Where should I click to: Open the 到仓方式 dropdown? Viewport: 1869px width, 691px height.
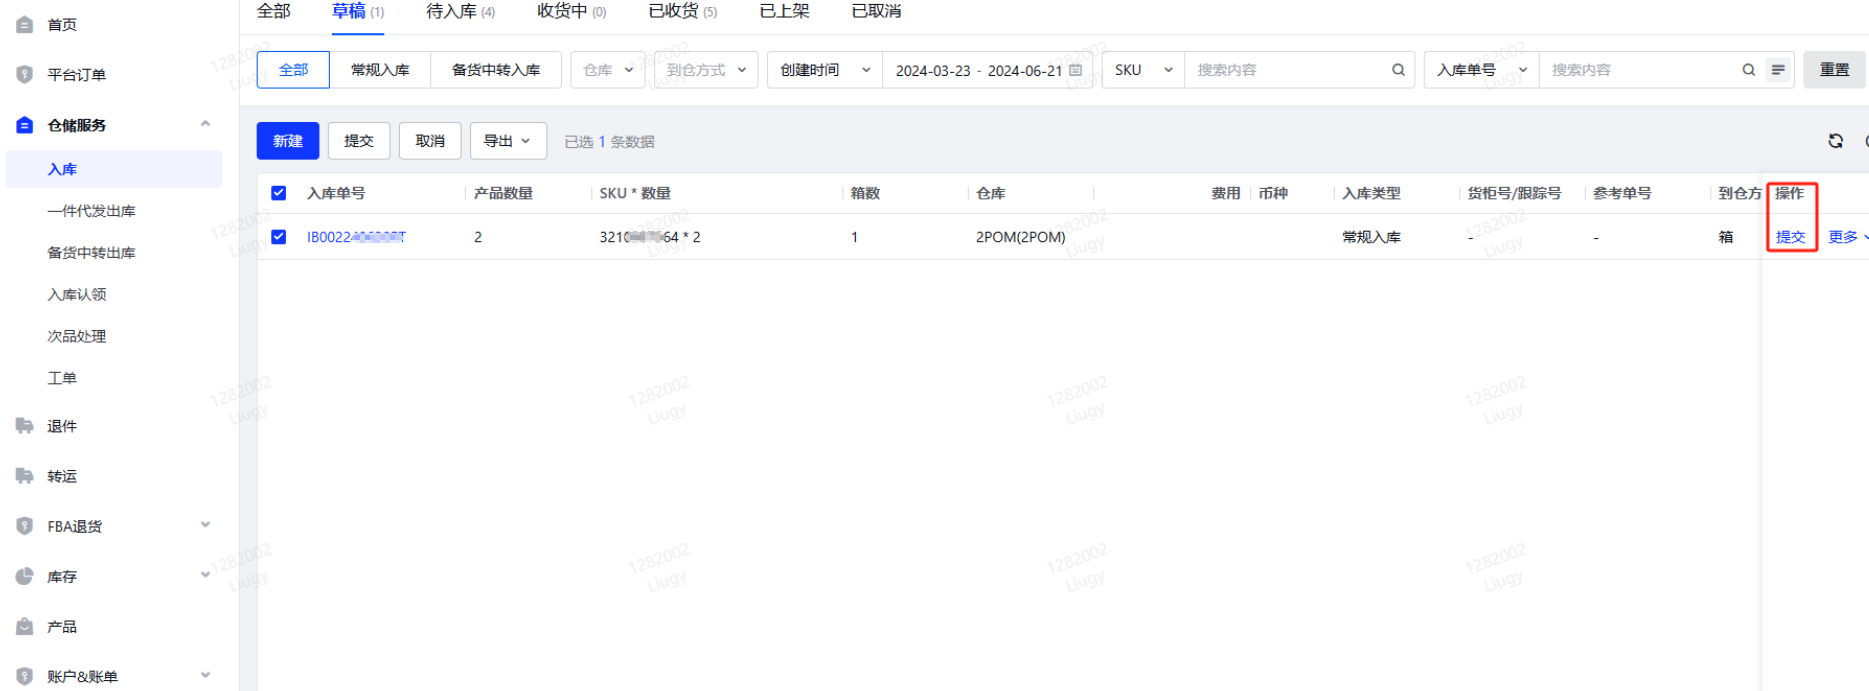tap(706, 70)
